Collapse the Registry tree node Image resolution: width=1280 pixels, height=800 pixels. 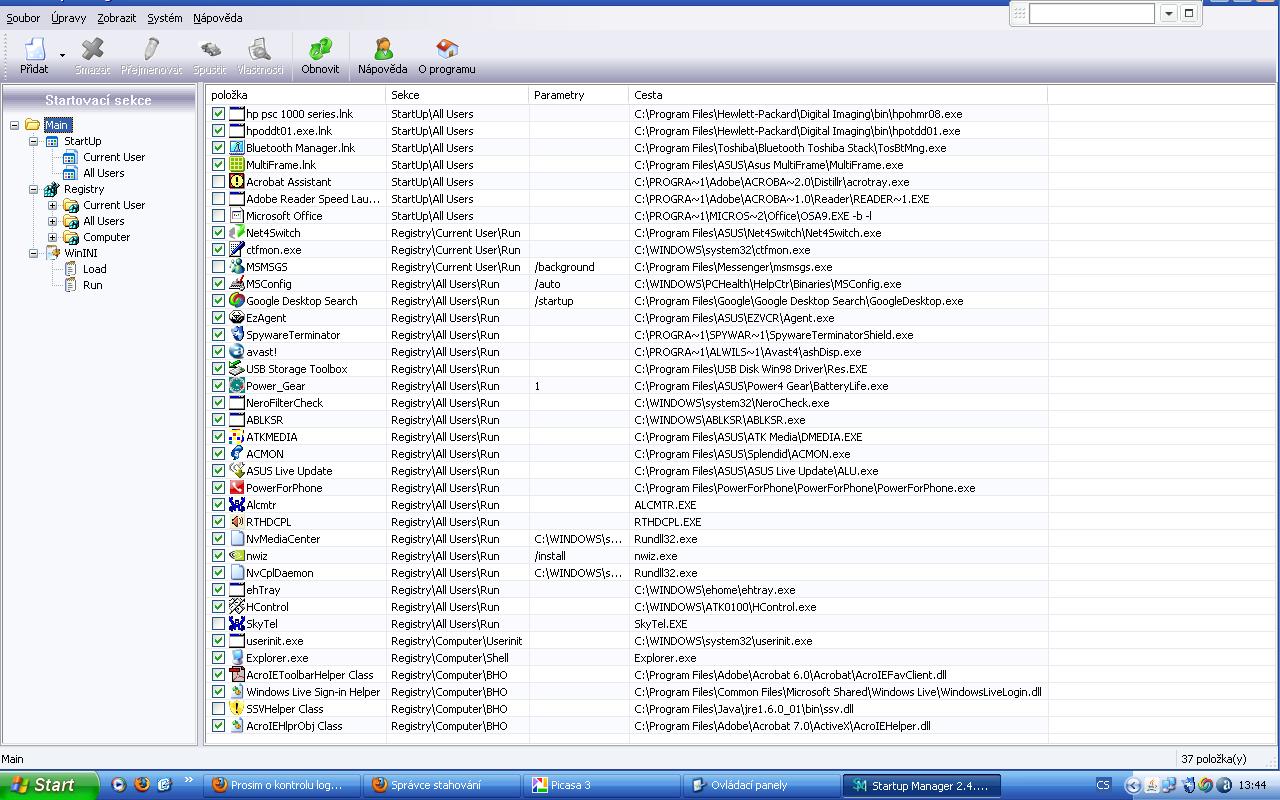33,189
